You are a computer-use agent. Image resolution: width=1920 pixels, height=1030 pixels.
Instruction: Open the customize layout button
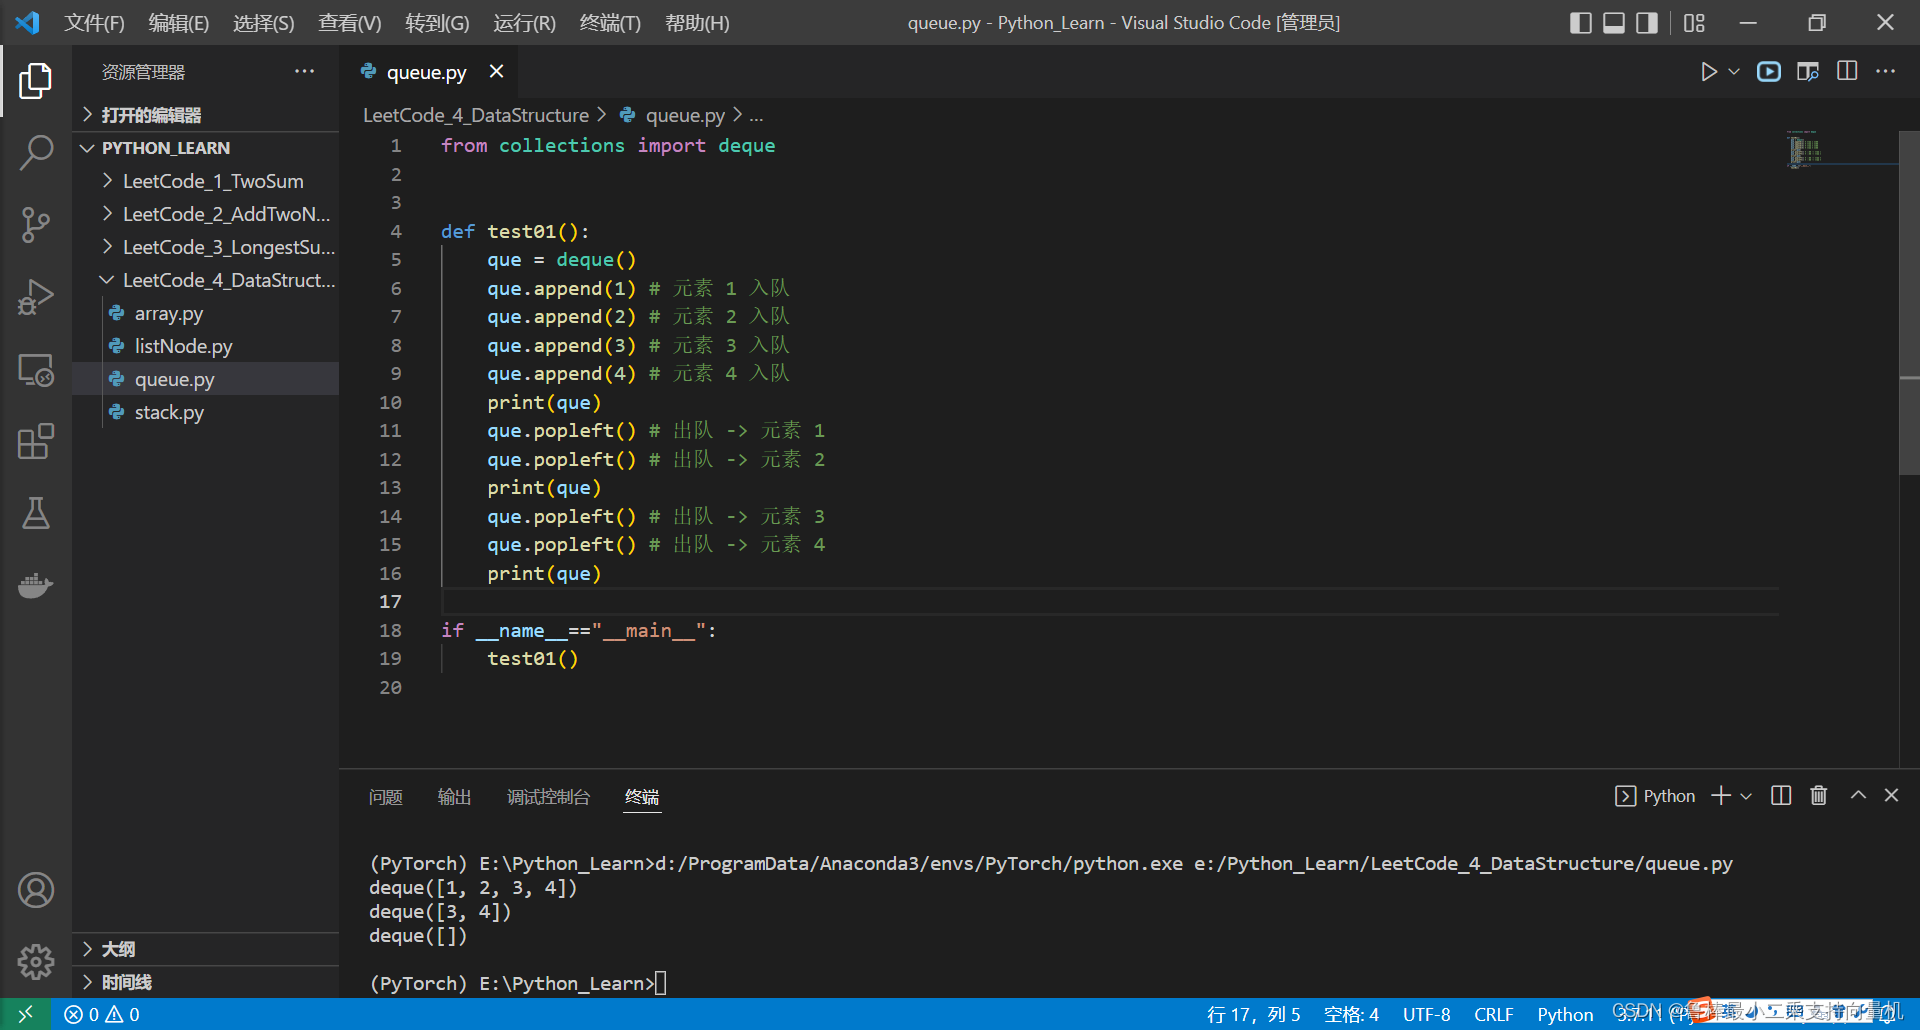[1694, 23]
